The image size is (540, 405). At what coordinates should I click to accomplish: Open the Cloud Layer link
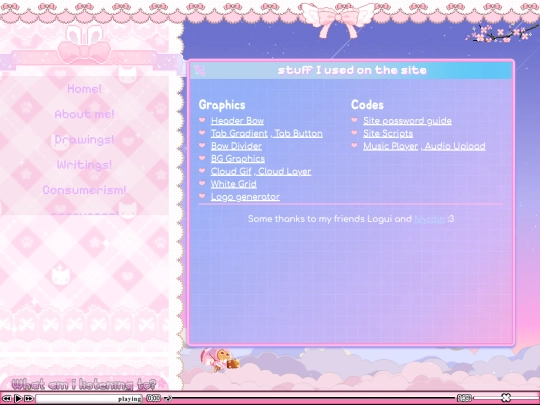point(284,172)
